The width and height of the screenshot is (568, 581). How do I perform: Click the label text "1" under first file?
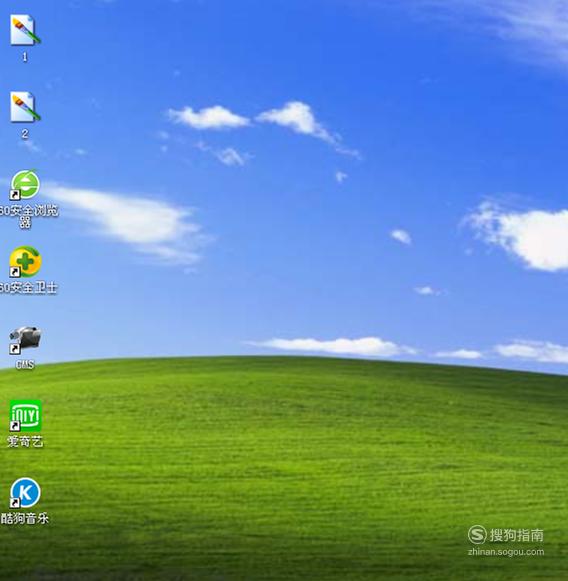point(25,57)
